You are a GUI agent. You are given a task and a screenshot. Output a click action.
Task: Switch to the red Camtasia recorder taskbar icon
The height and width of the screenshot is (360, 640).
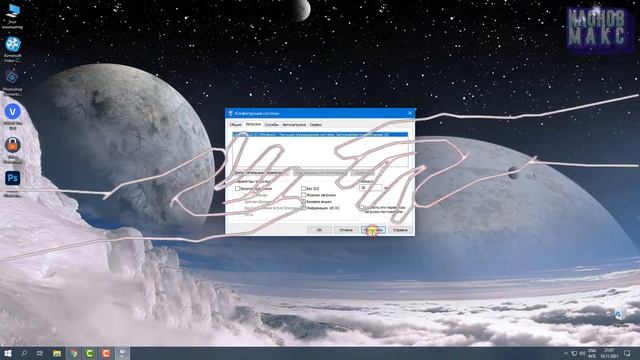tap(106, 353)
